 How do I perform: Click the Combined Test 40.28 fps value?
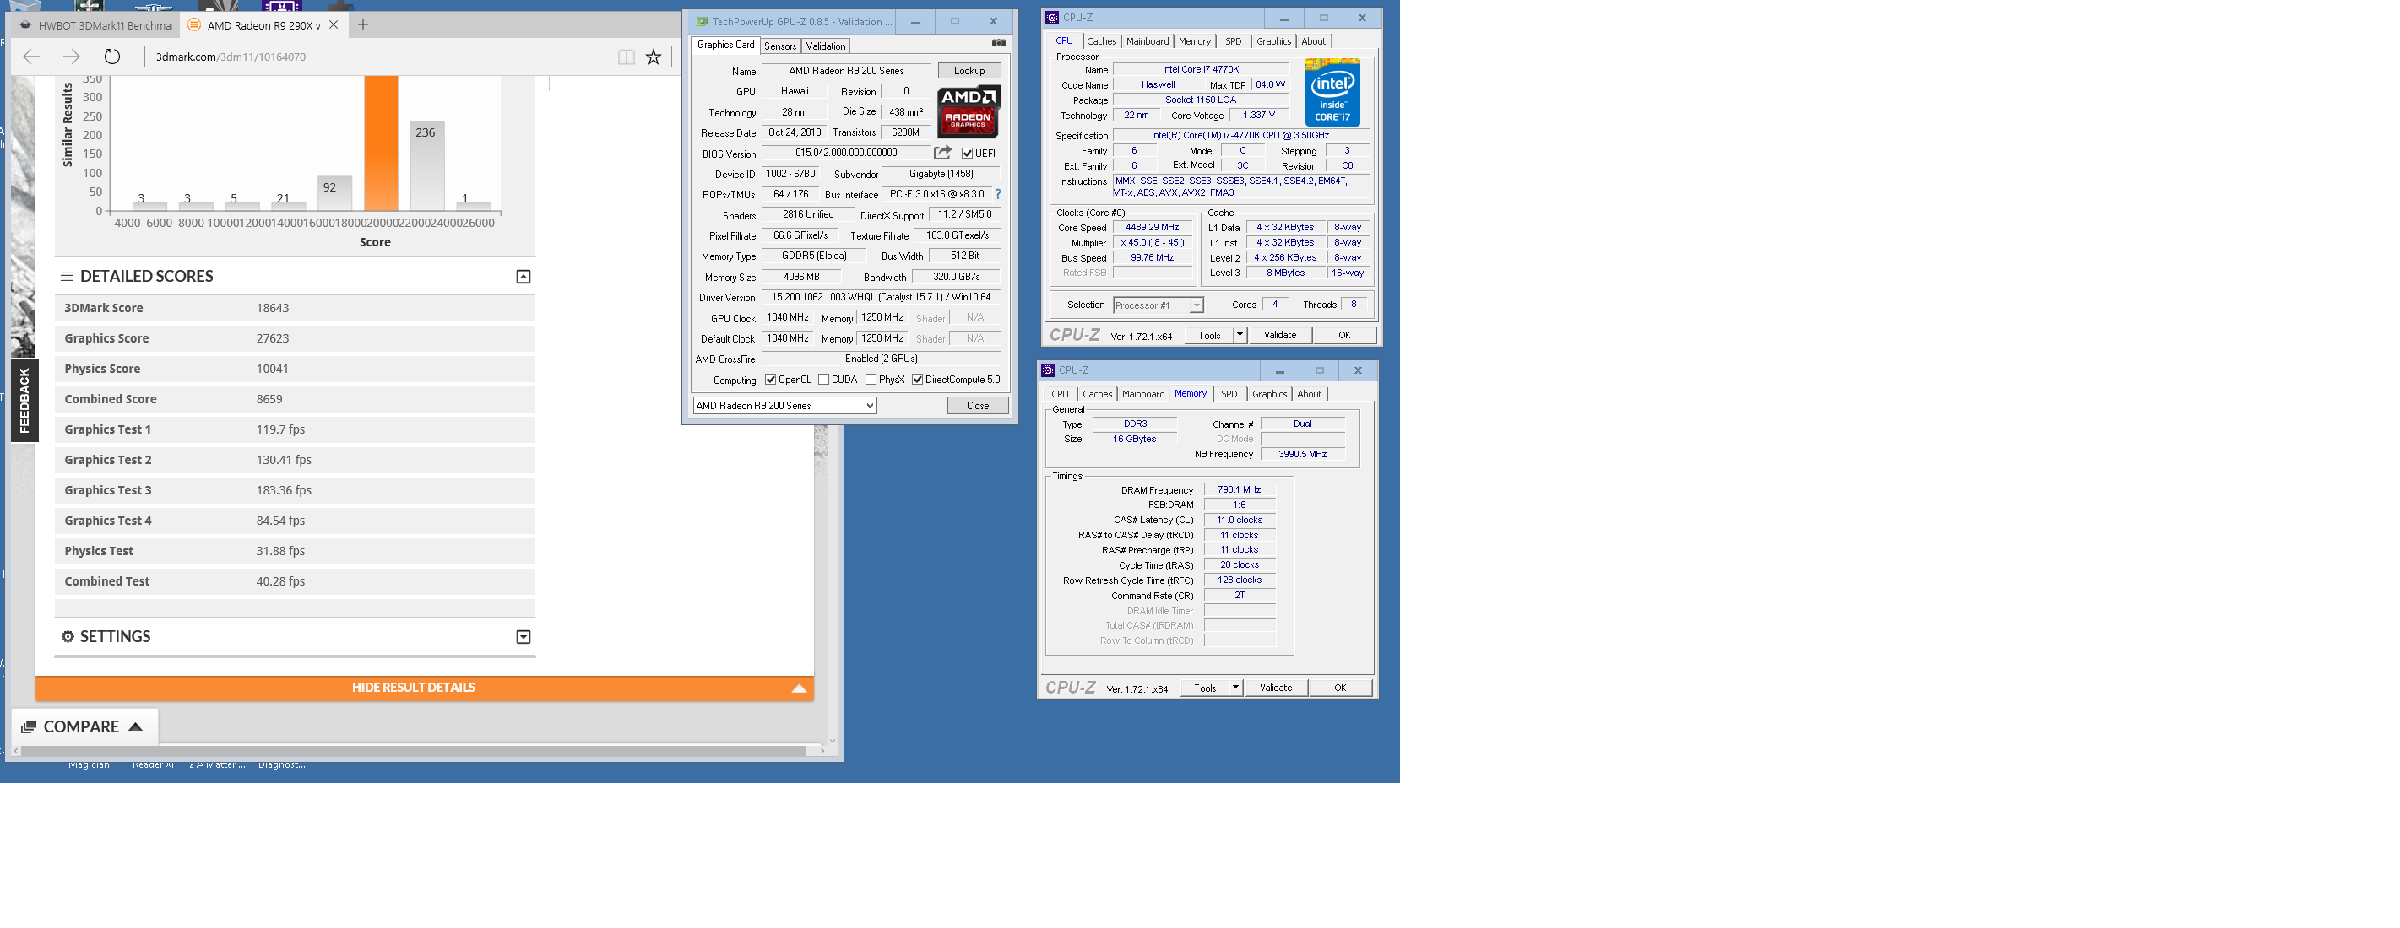[281, 581]
